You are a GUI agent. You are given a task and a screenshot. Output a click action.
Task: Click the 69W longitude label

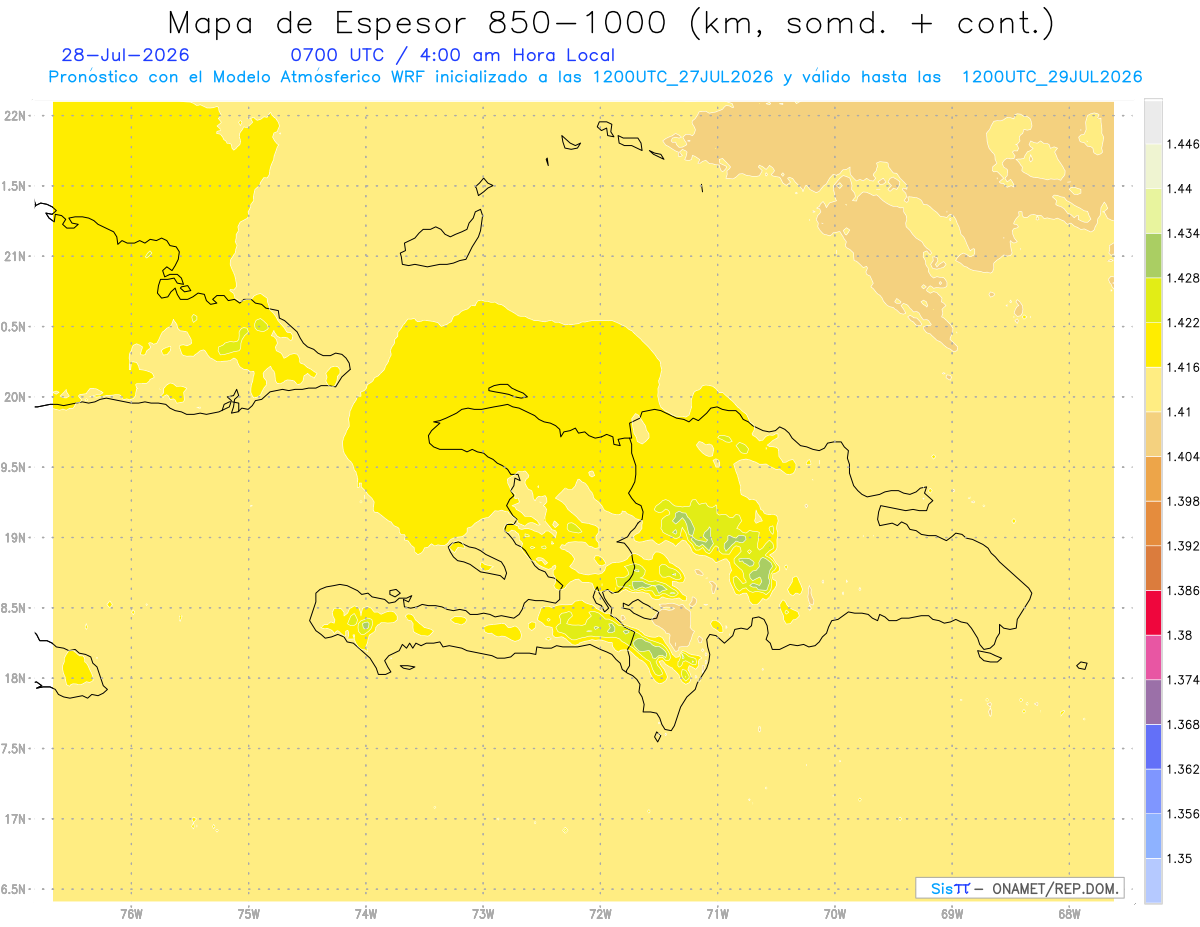(952, 914)
